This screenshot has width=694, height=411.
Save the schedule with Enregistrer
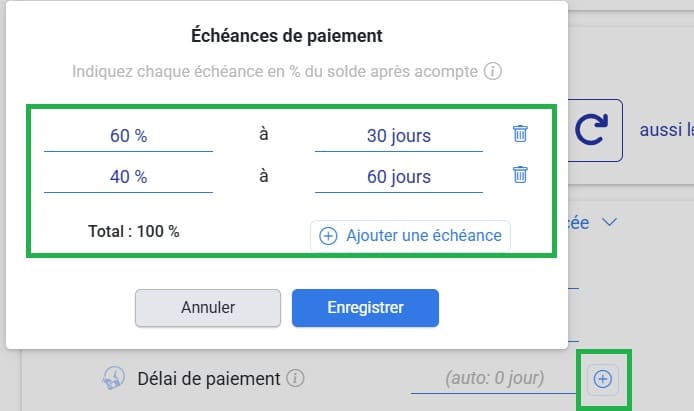click(x=365, y=308)
